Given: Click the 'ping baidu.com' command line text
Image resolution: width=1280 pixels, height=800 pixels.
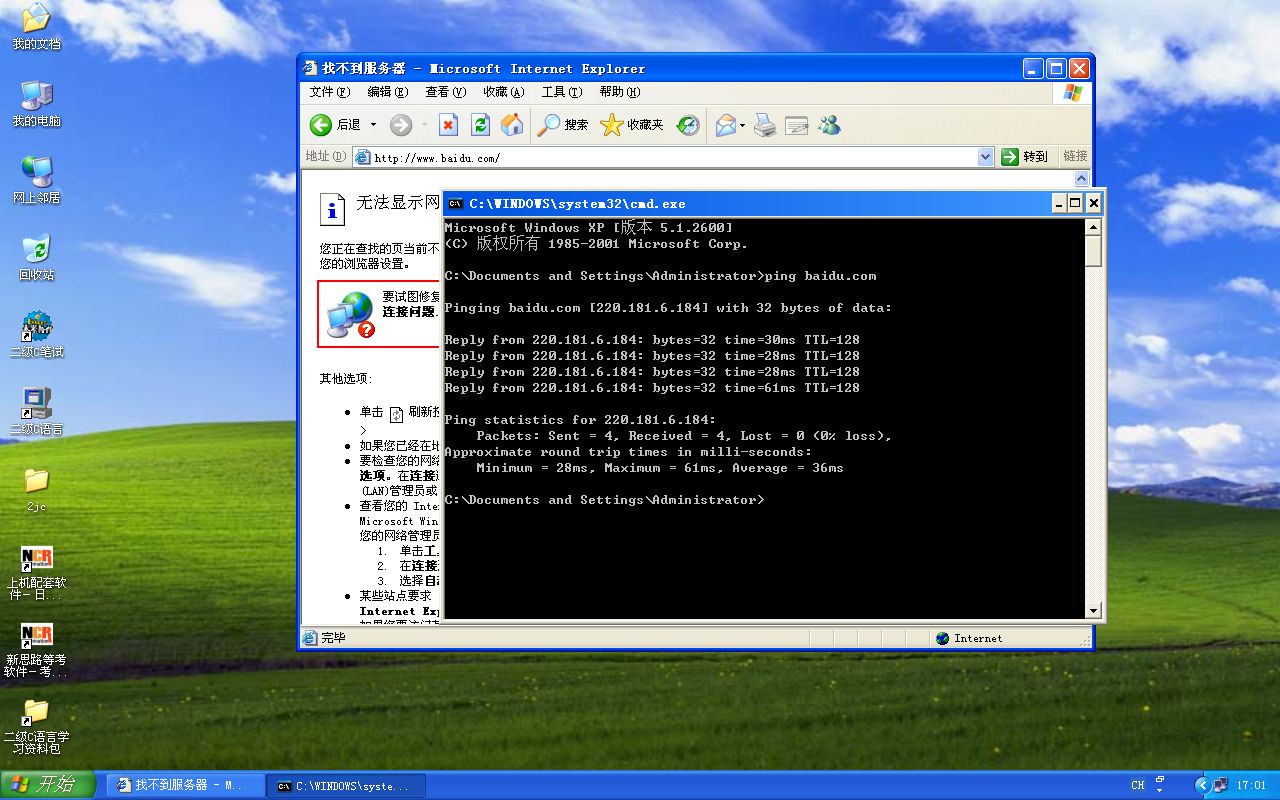Looking at the screenshot, I should click(820, 276).
